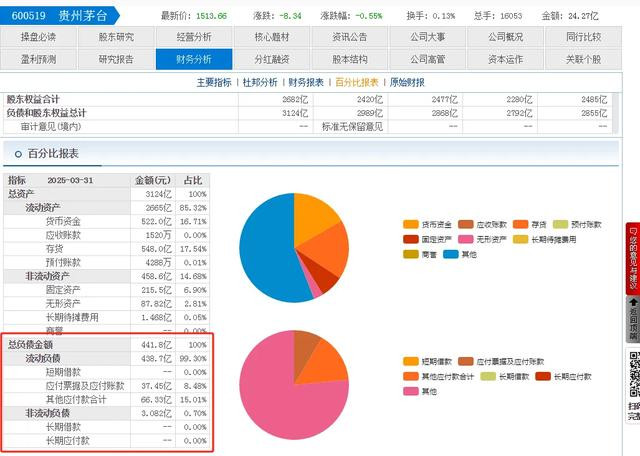Screen dimensions: 640x456
Task: Select the 总资产 table row
Action: (x=107, y=194)
